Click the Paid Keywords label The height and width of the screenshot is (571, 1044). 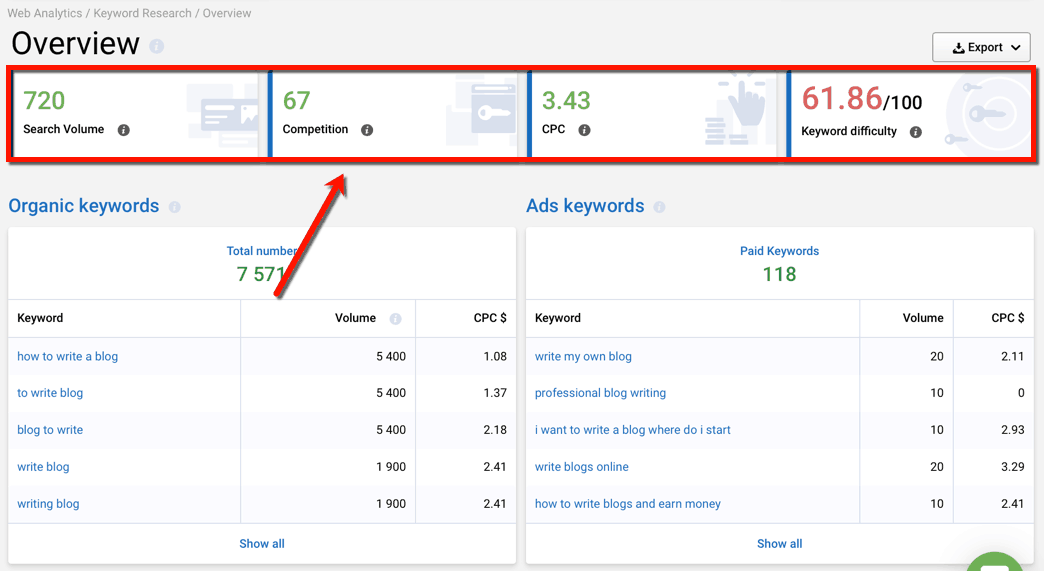780,251
